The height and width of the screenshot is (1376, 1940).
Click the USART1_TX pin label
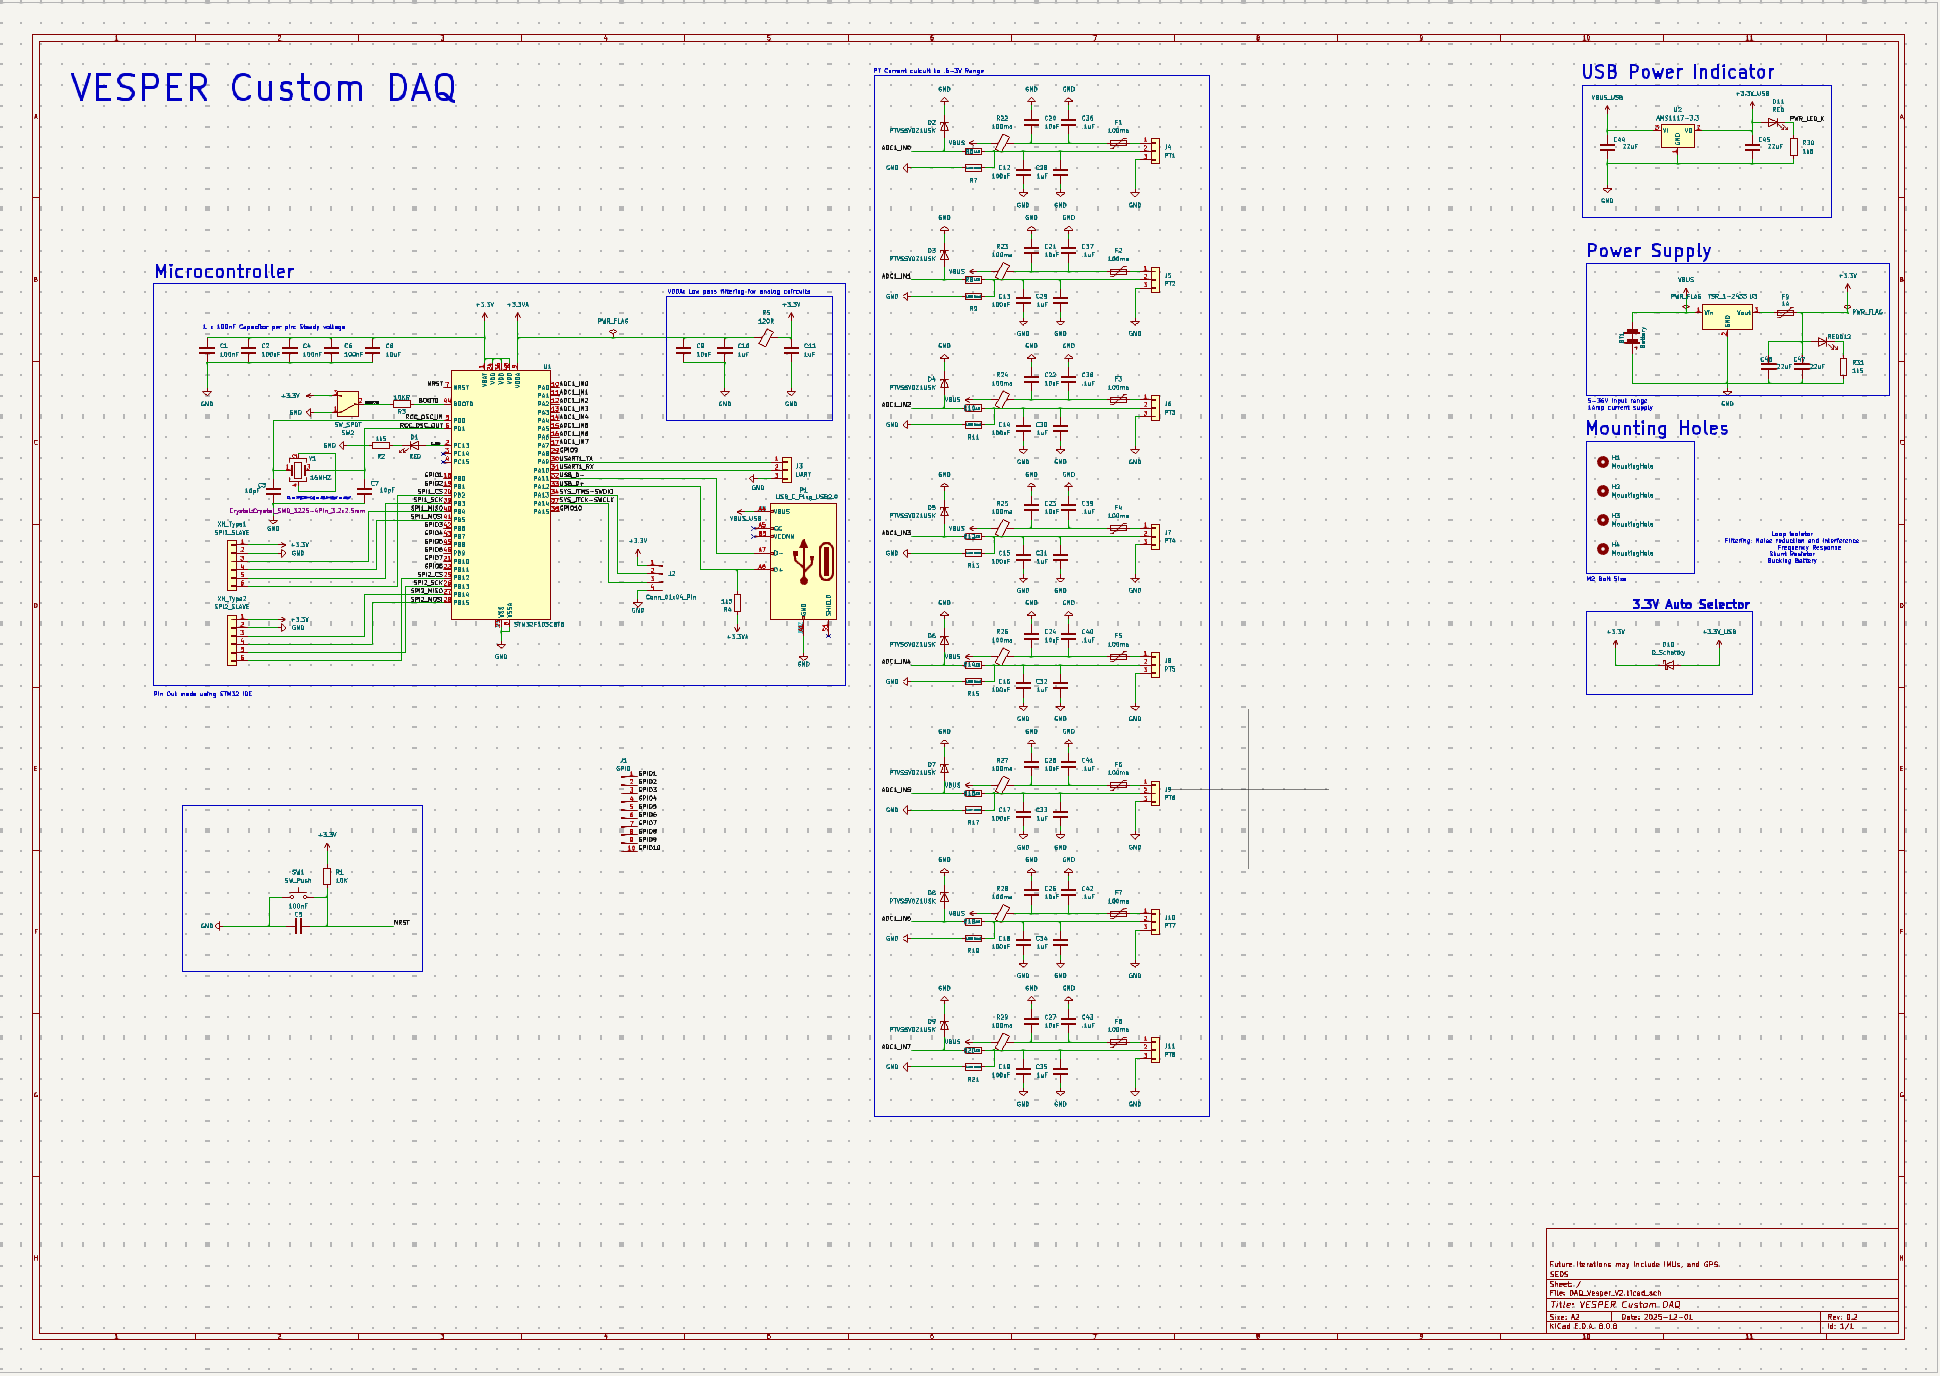pyautogui.click(x=576, y=458)
